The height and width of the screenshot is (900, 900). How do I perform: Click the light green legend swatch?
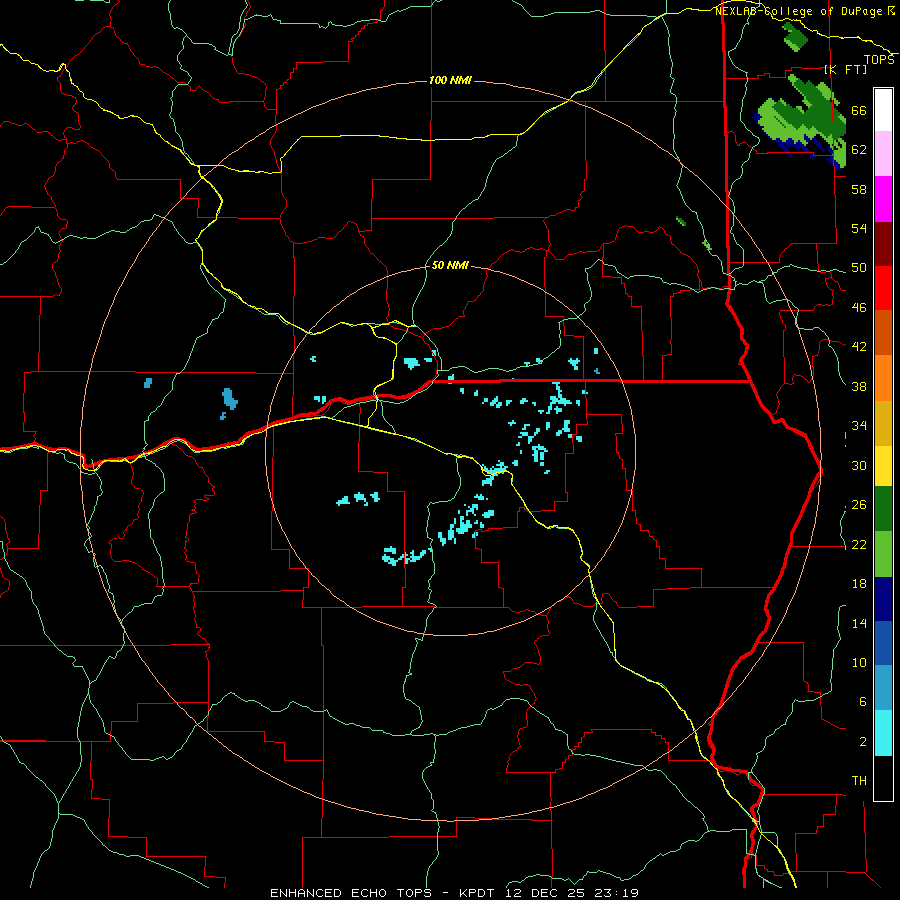[883, 554]
